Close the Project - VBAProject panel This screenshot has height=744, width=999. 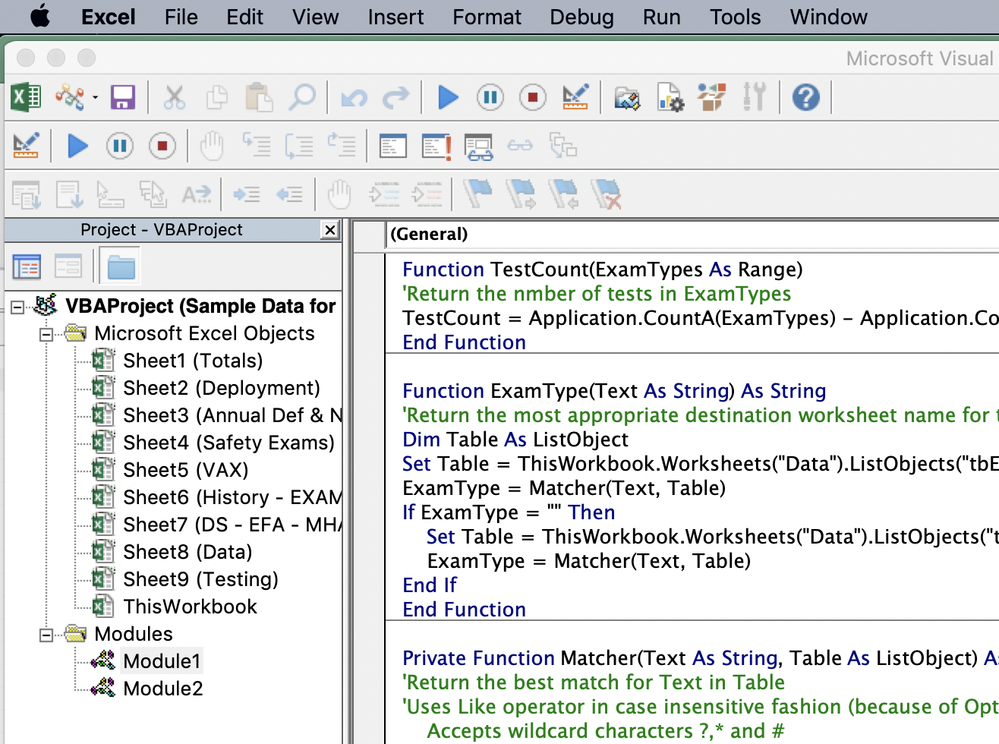329,230
